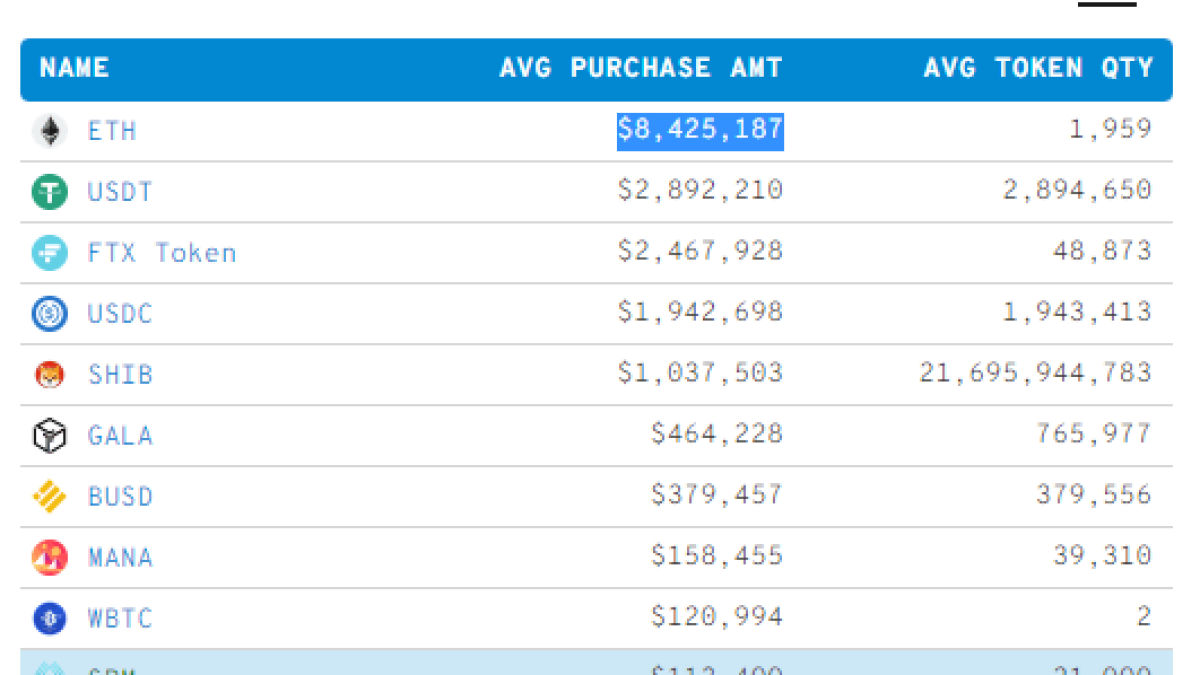Screen dimensions: 1200x675
Task: Click the SHIB quantity 21,695,944,783
Action: (x=1036, y=374)
